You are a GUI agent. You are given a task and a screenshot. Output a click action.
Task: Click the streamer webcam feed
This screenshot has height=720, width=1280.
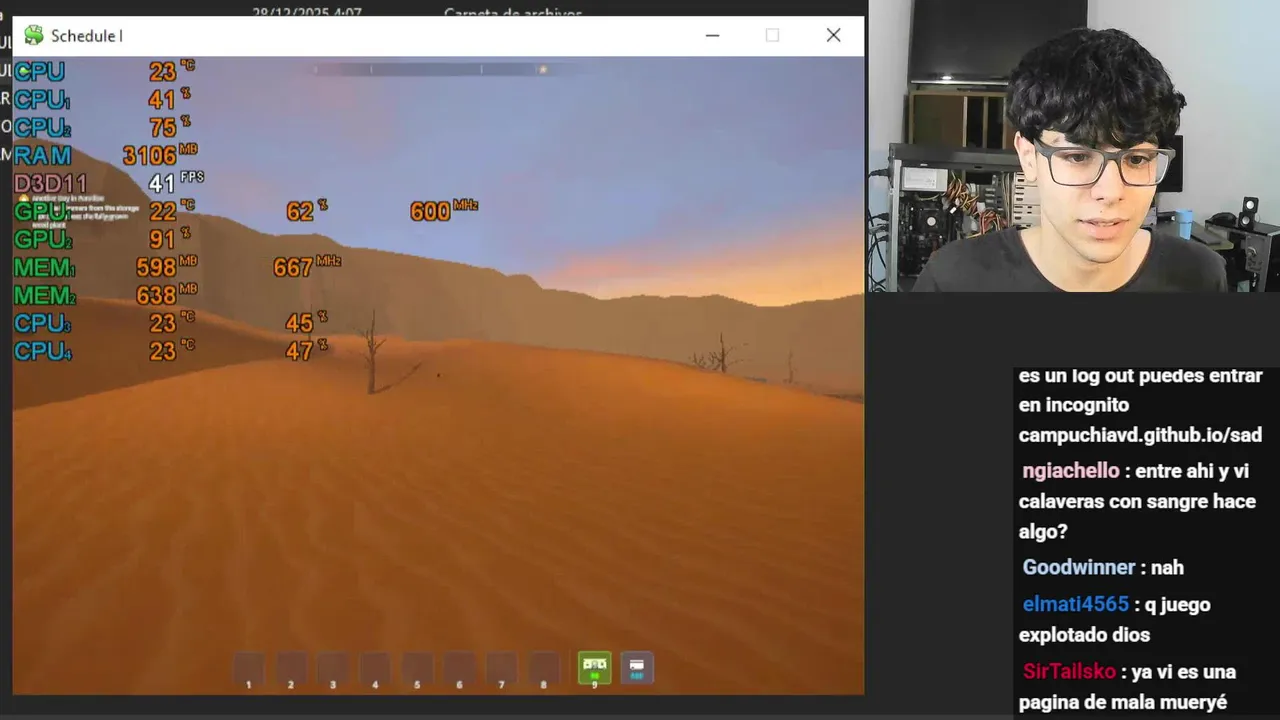1073,146
